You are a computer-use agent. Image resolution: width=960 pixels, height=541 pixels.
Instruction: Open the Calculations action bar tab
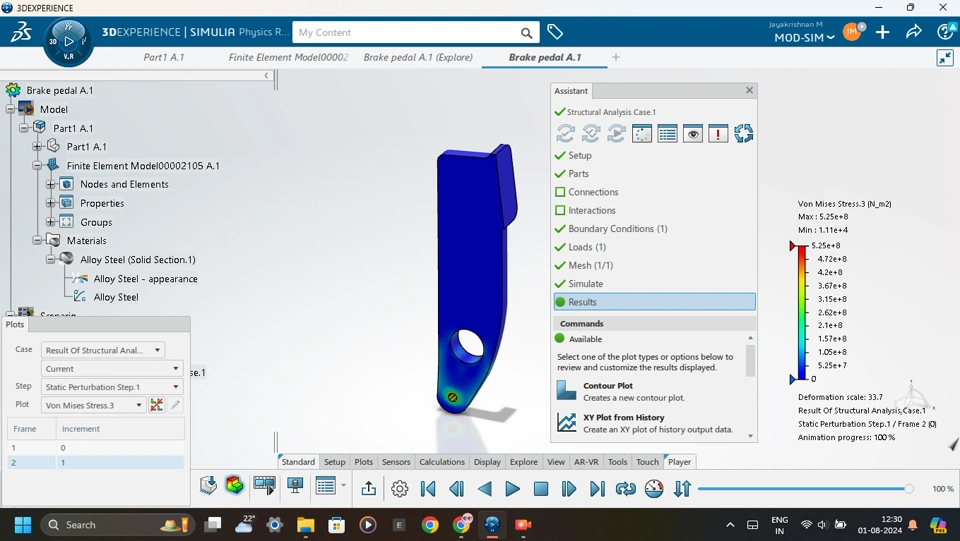[x=442, y=462]
